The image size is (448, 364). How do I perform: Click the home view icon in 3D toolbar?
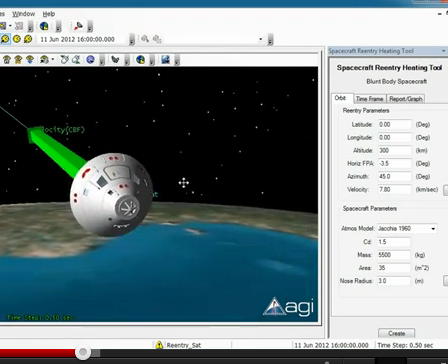coord(7,60)
